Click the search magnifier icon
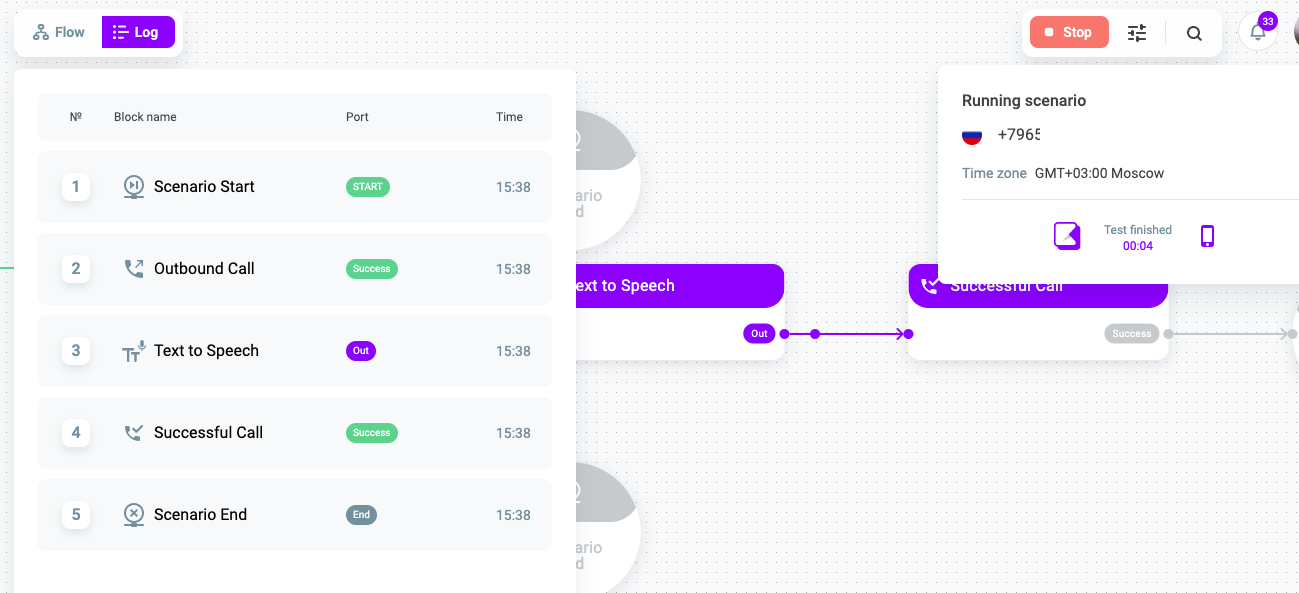 pos(1194,33)
